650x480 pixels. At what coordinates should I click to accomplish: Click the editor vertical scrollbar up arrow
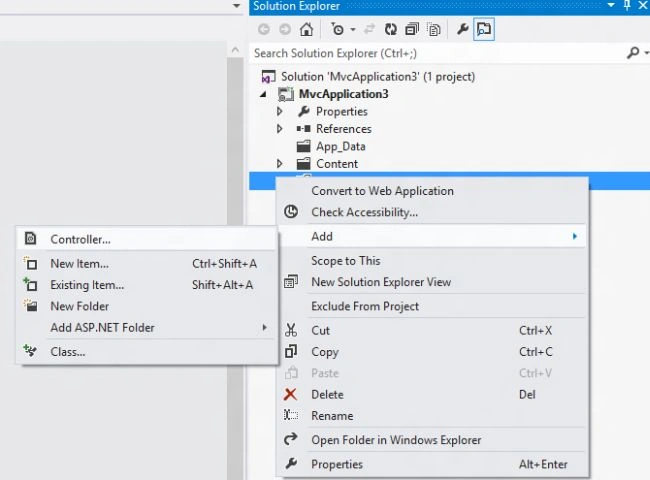click(x=235, y=50)
